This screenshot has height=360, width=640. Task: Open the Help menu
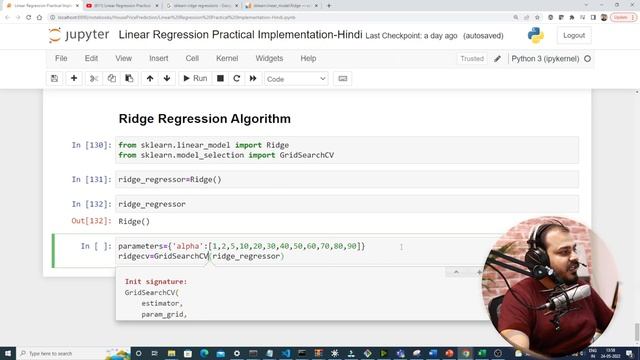click(308, 58)
